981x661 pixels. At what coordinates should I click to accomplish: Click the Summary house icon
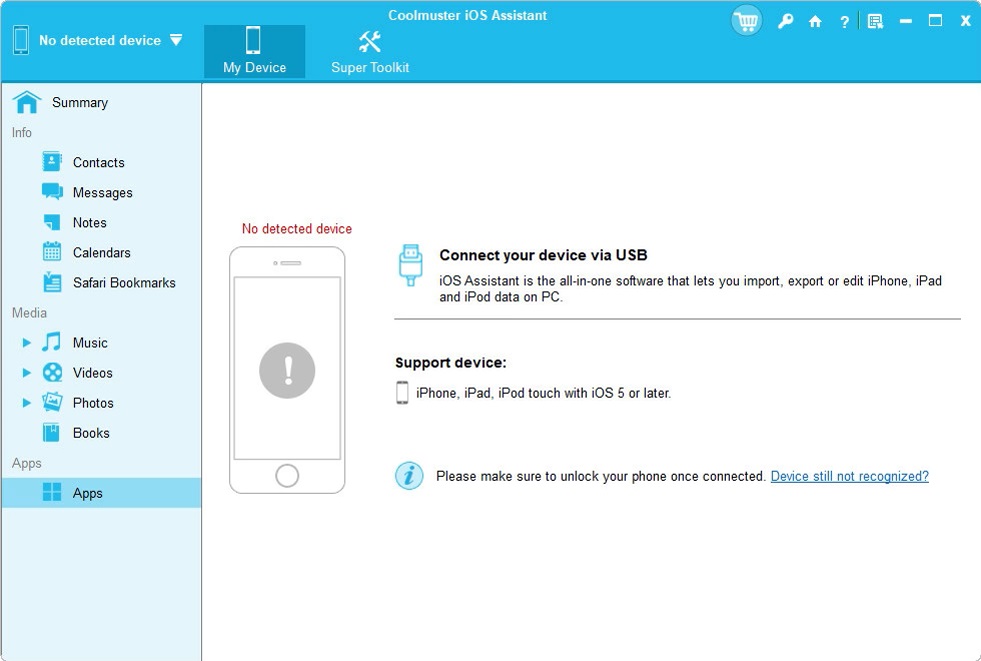coord(27,102)
